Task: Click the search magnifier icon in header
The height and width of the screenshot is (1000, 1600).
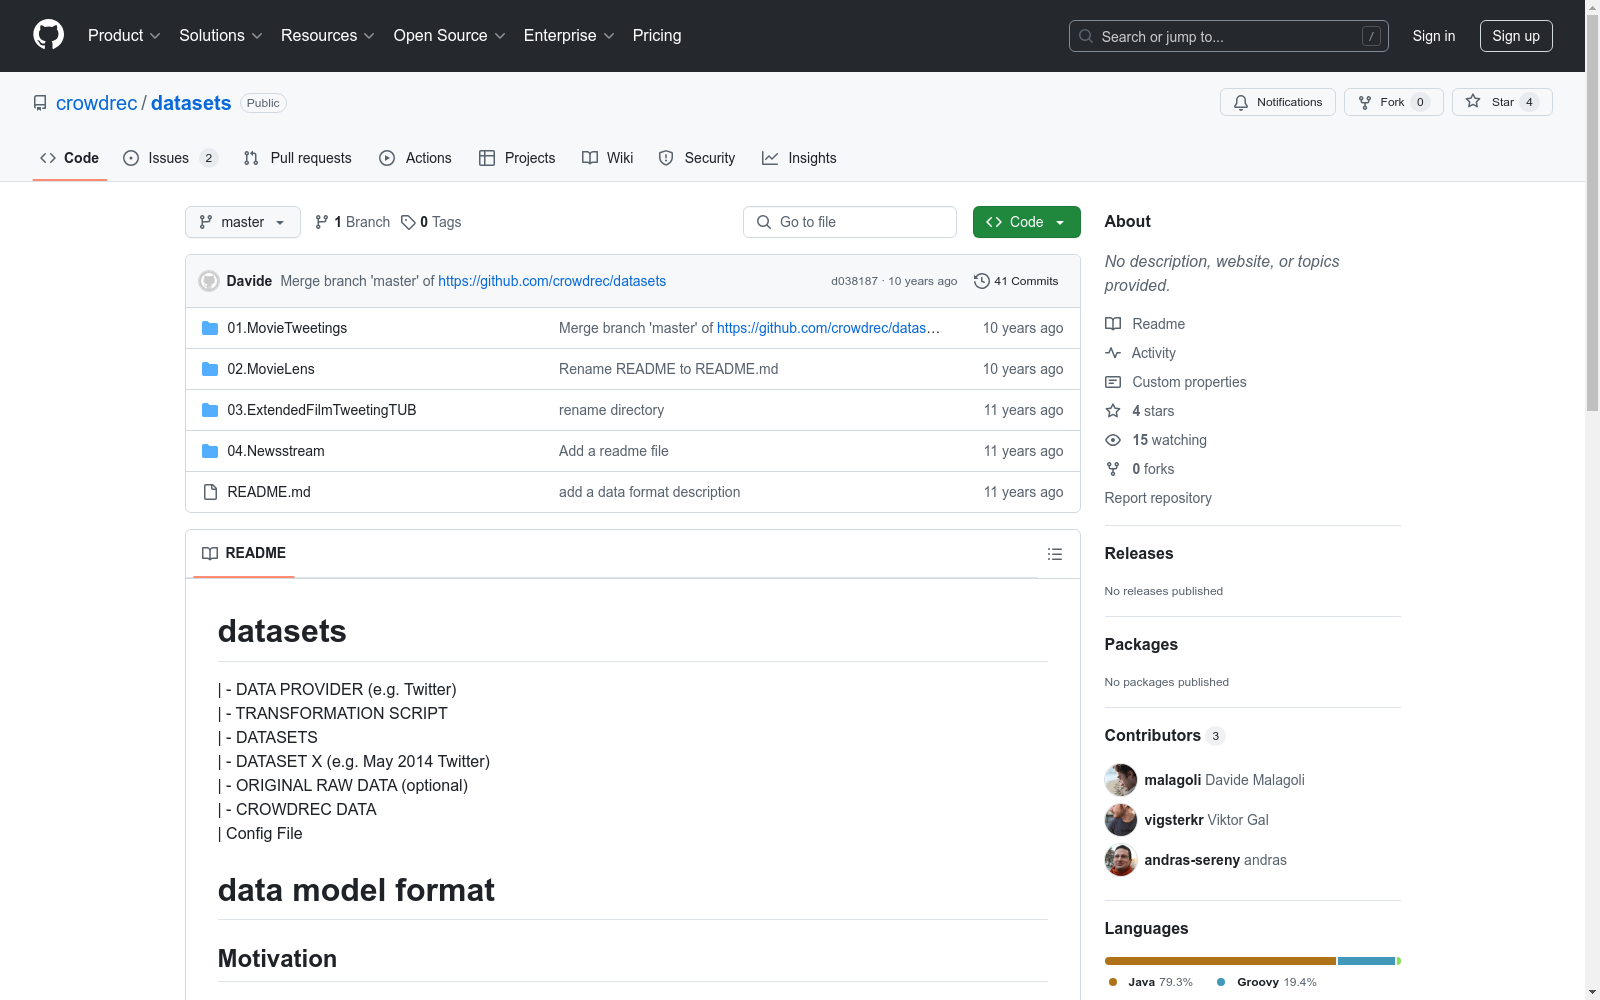Action: 1086,36
